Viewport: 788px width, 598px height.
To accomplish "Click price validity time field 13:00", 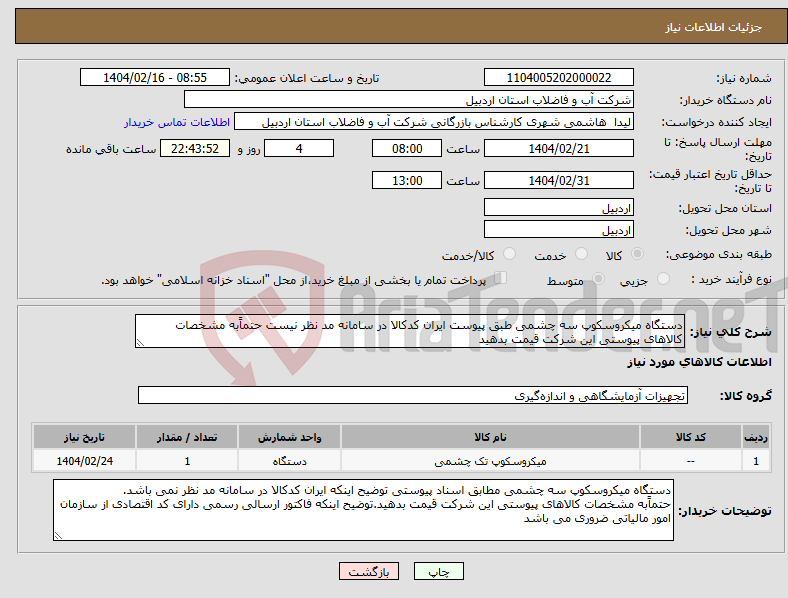I will tap(407, 180).
